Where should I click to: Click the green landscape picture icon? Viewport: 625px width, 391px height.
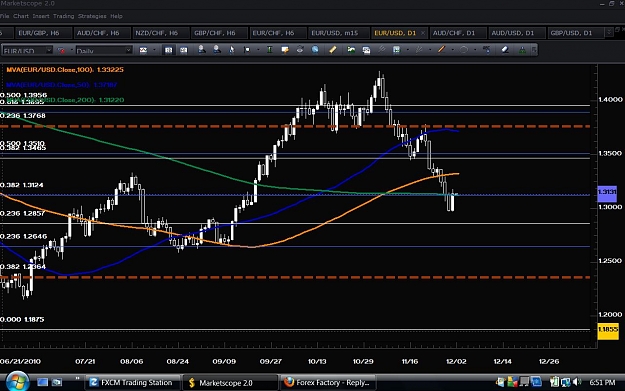[351, 49]
